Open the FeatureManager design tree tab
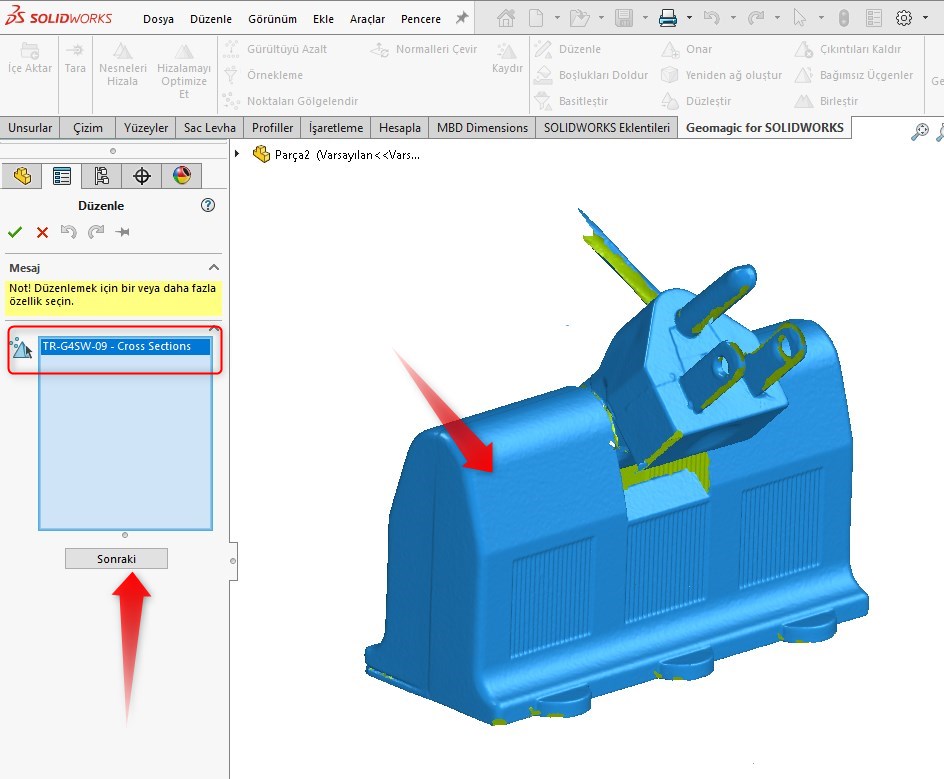Image resolution: width=944 pixels, height=779 pixels. 22,176
